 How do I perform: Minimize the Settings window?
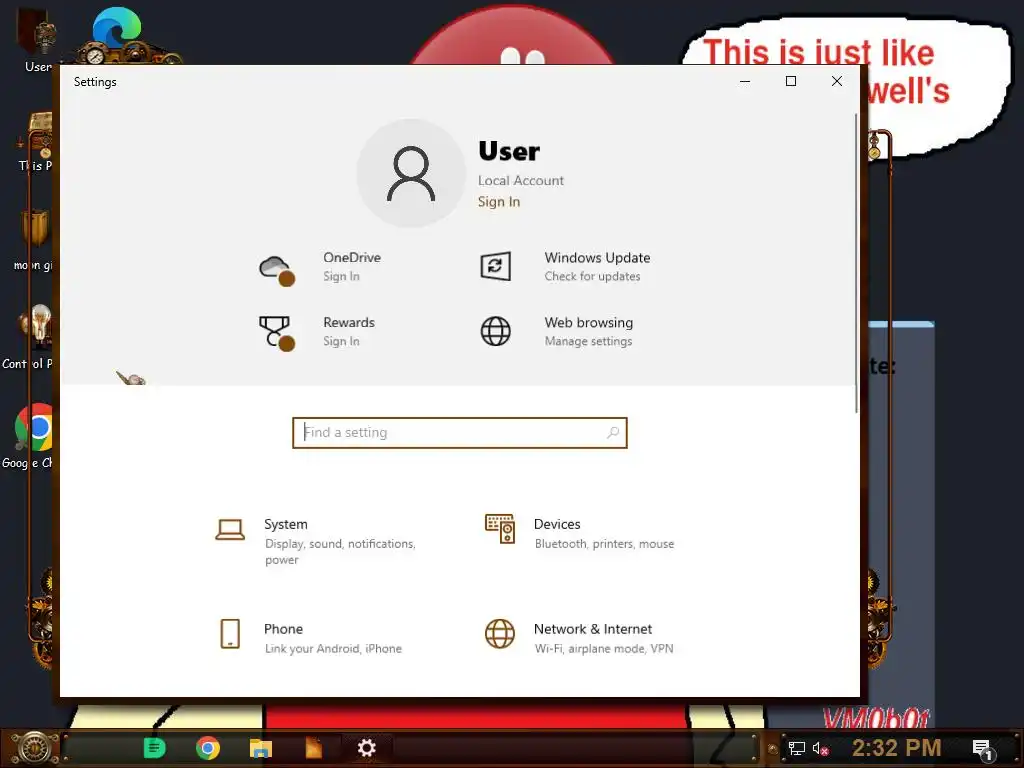point(744,81)
